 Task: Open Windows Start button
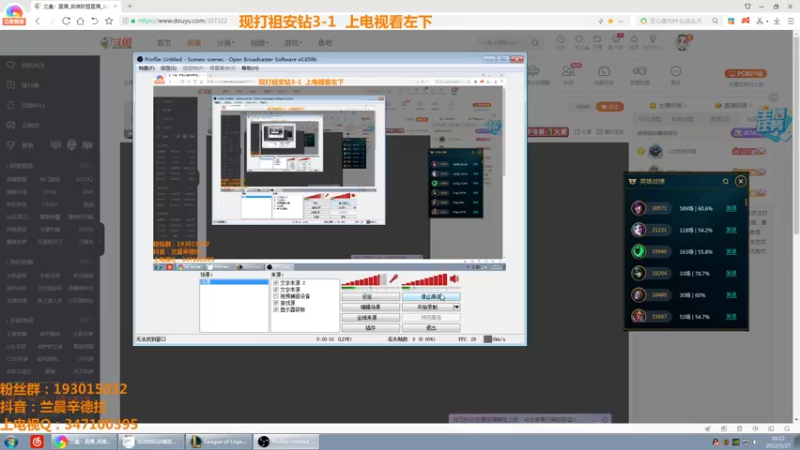click(11, 441)
